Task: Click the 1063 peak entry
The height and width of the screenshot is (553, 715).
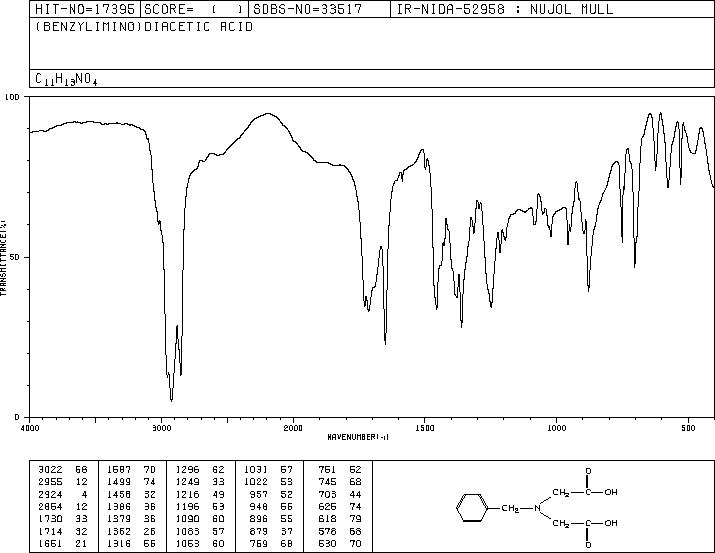Action: [x=200, y=543]
